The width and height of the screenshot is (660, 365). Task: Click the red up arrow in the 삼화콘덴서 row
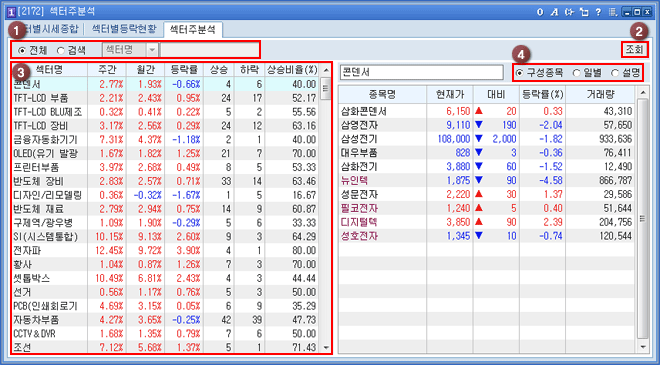[479, 111]
